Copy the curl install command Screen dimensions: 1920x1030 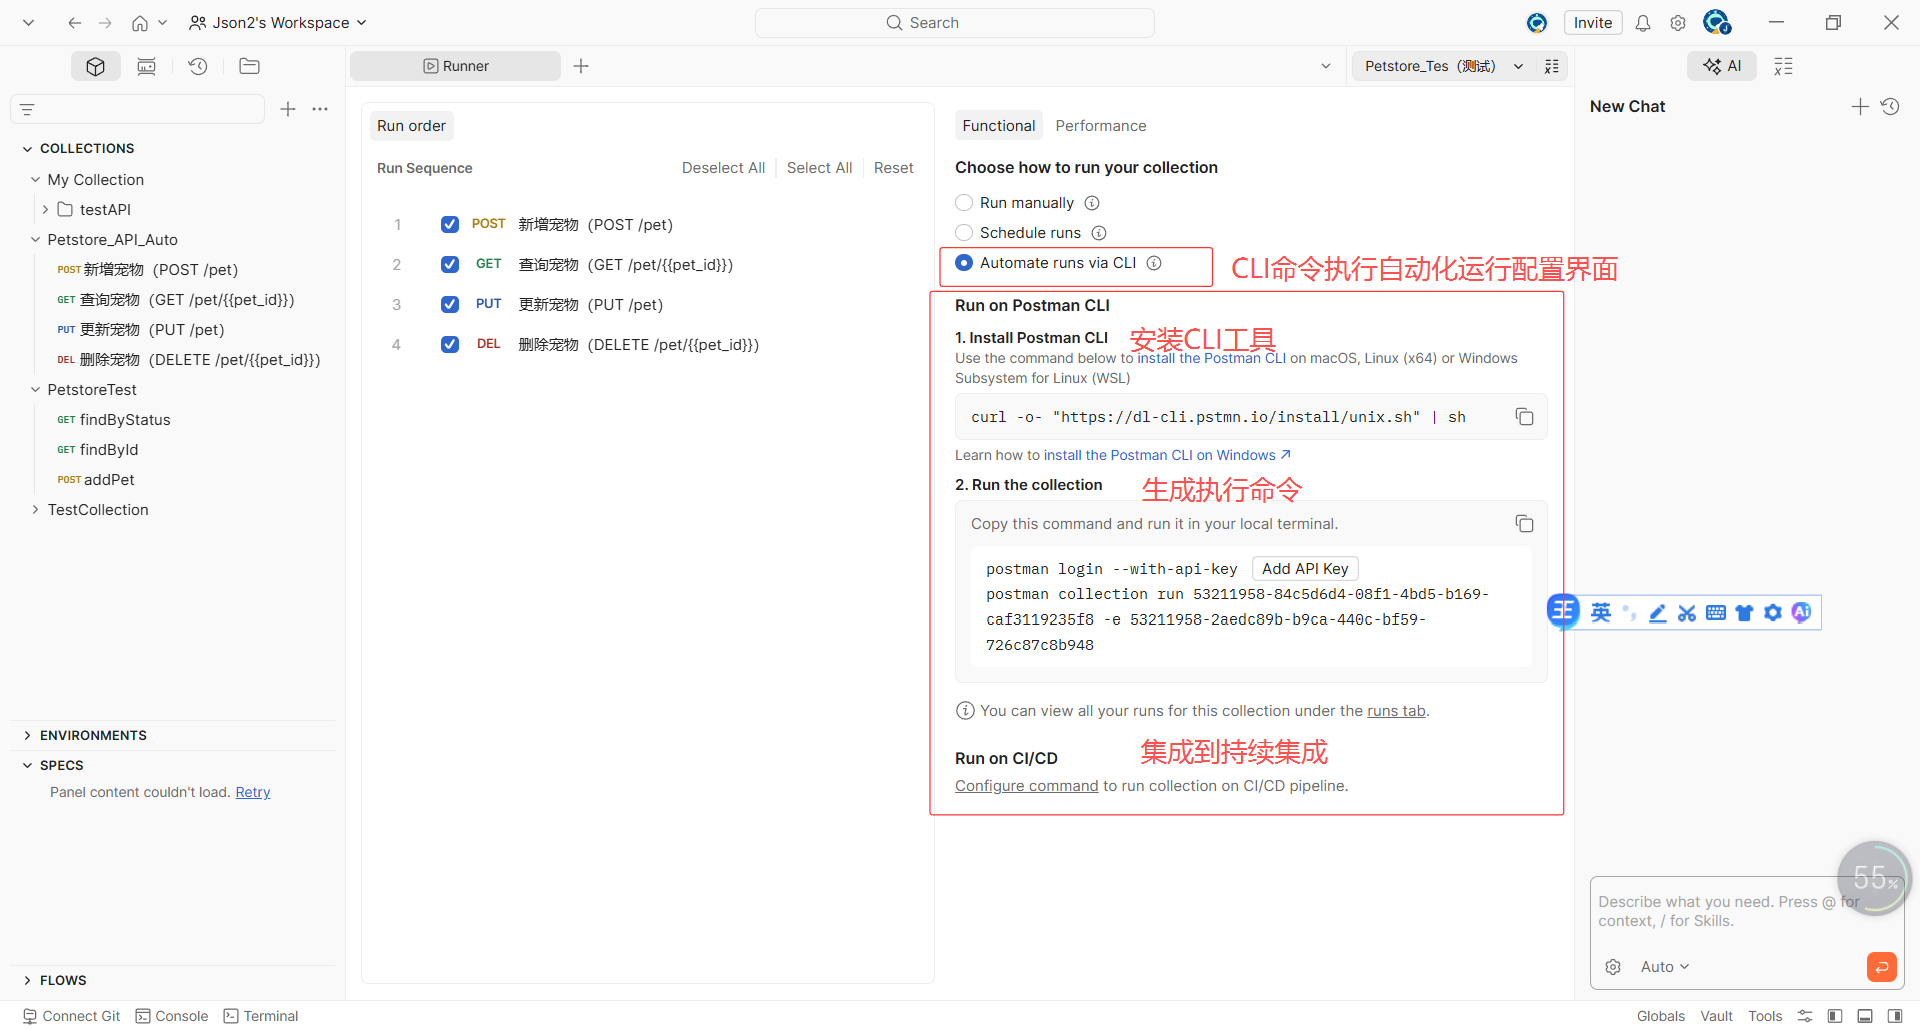pyautogui.click(x=1524, y=417)
